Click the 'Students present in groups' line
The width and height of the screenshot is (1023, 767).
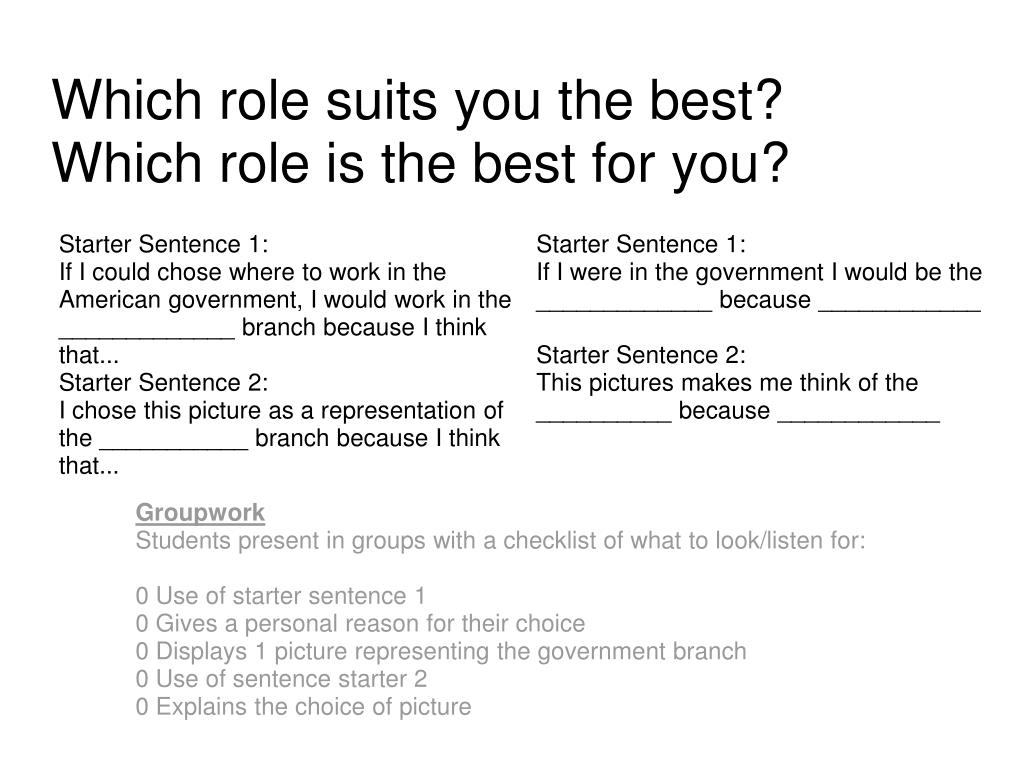tap(500, 541)
